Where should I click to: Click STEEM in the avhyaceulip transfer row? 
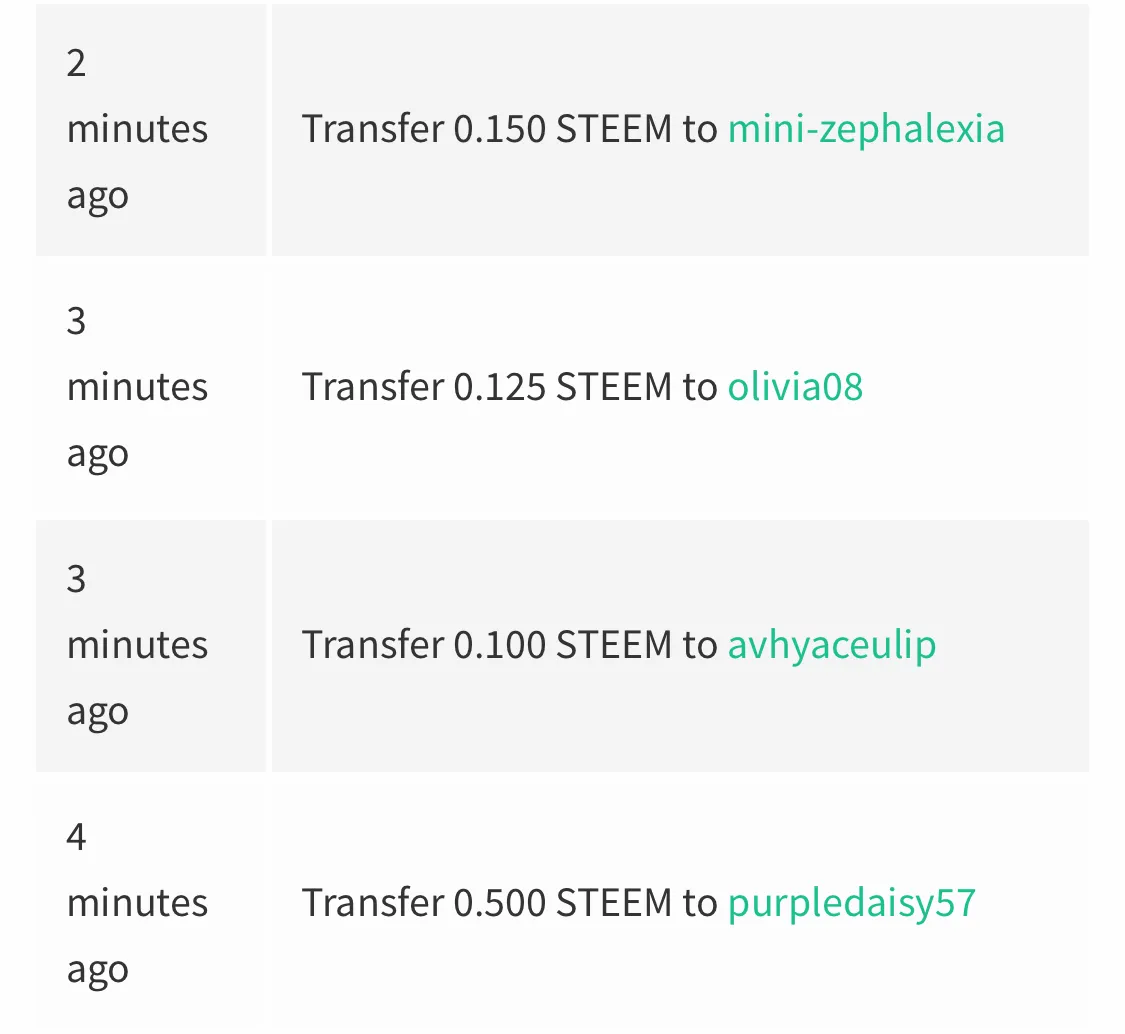pyautogui.click(x=614, y=645)
